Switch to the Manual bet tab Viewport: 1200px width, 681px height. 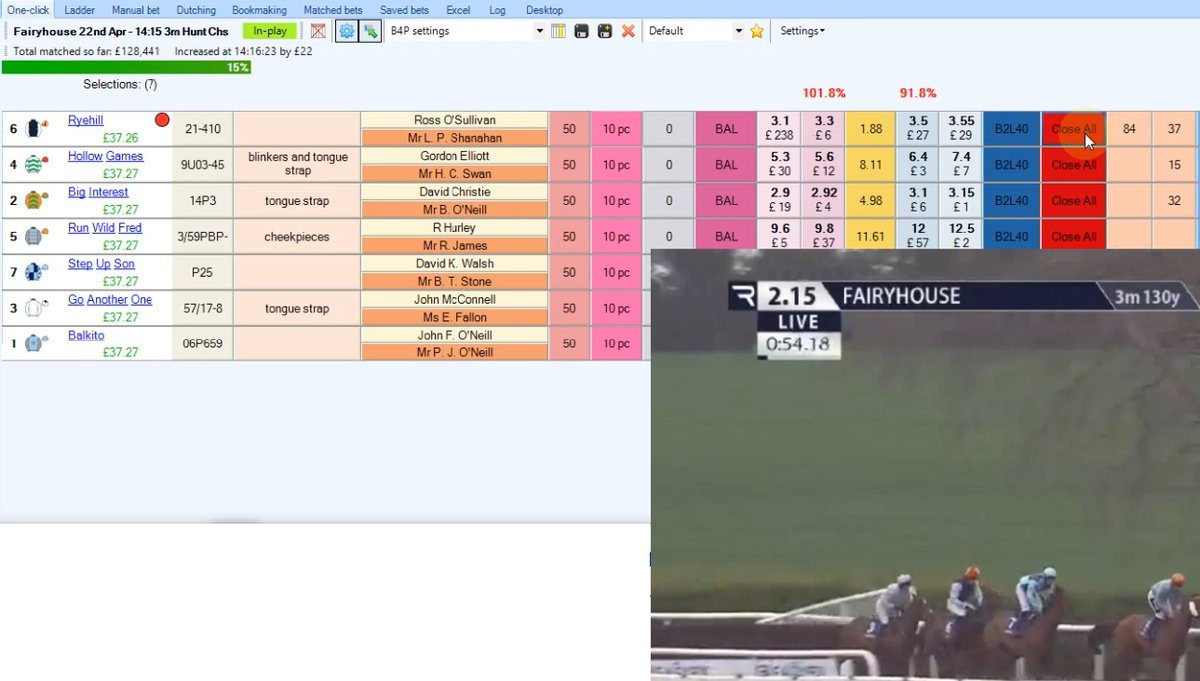click(x=135, y=9)
